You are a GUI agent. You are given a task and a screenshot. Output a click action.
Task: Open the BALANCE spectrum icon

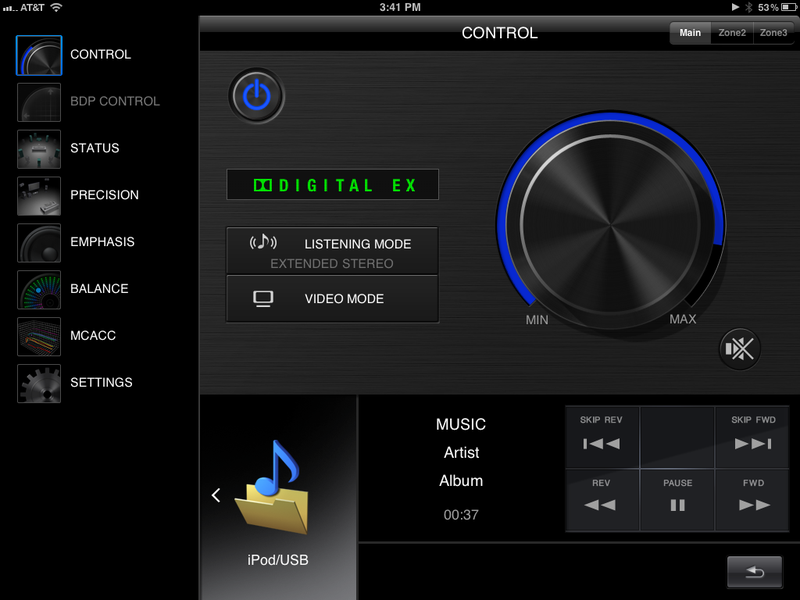pos(39,290)
